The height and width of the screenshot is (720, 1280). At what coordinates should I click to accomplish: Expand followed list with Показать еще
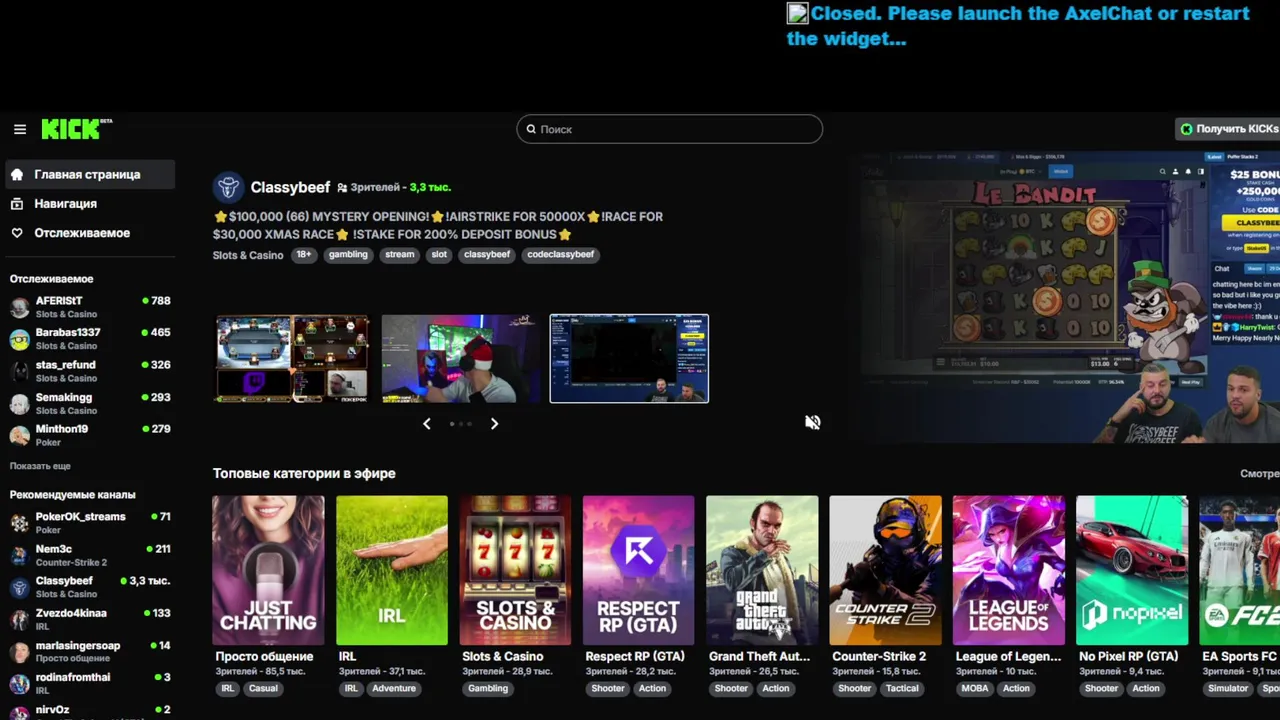[40, 466]
